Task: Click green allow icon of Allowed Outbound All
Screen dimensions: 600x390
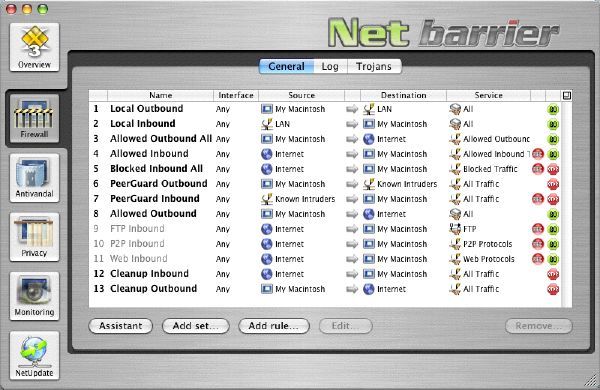Action: click(x=553, y=139)
